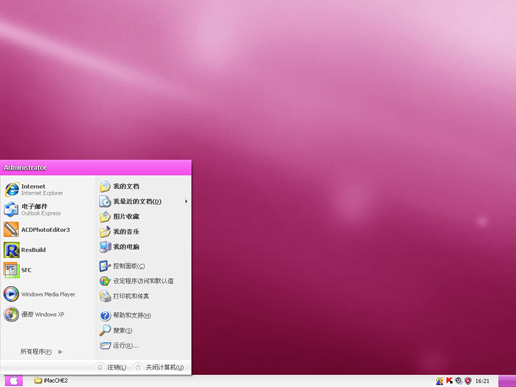
Task: Click the Apple logo Start button
Action: (14, 380)
